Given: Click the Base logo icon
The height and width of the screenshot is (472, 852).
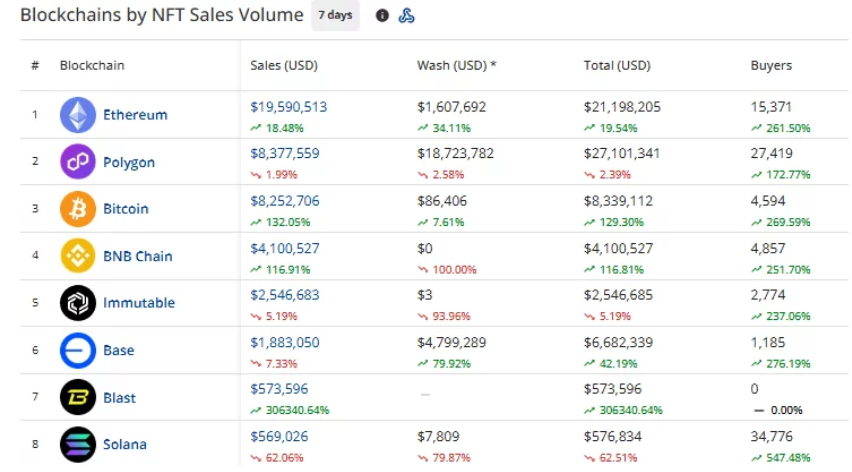Looking at the screenshot, I should (x=78, y=350).
